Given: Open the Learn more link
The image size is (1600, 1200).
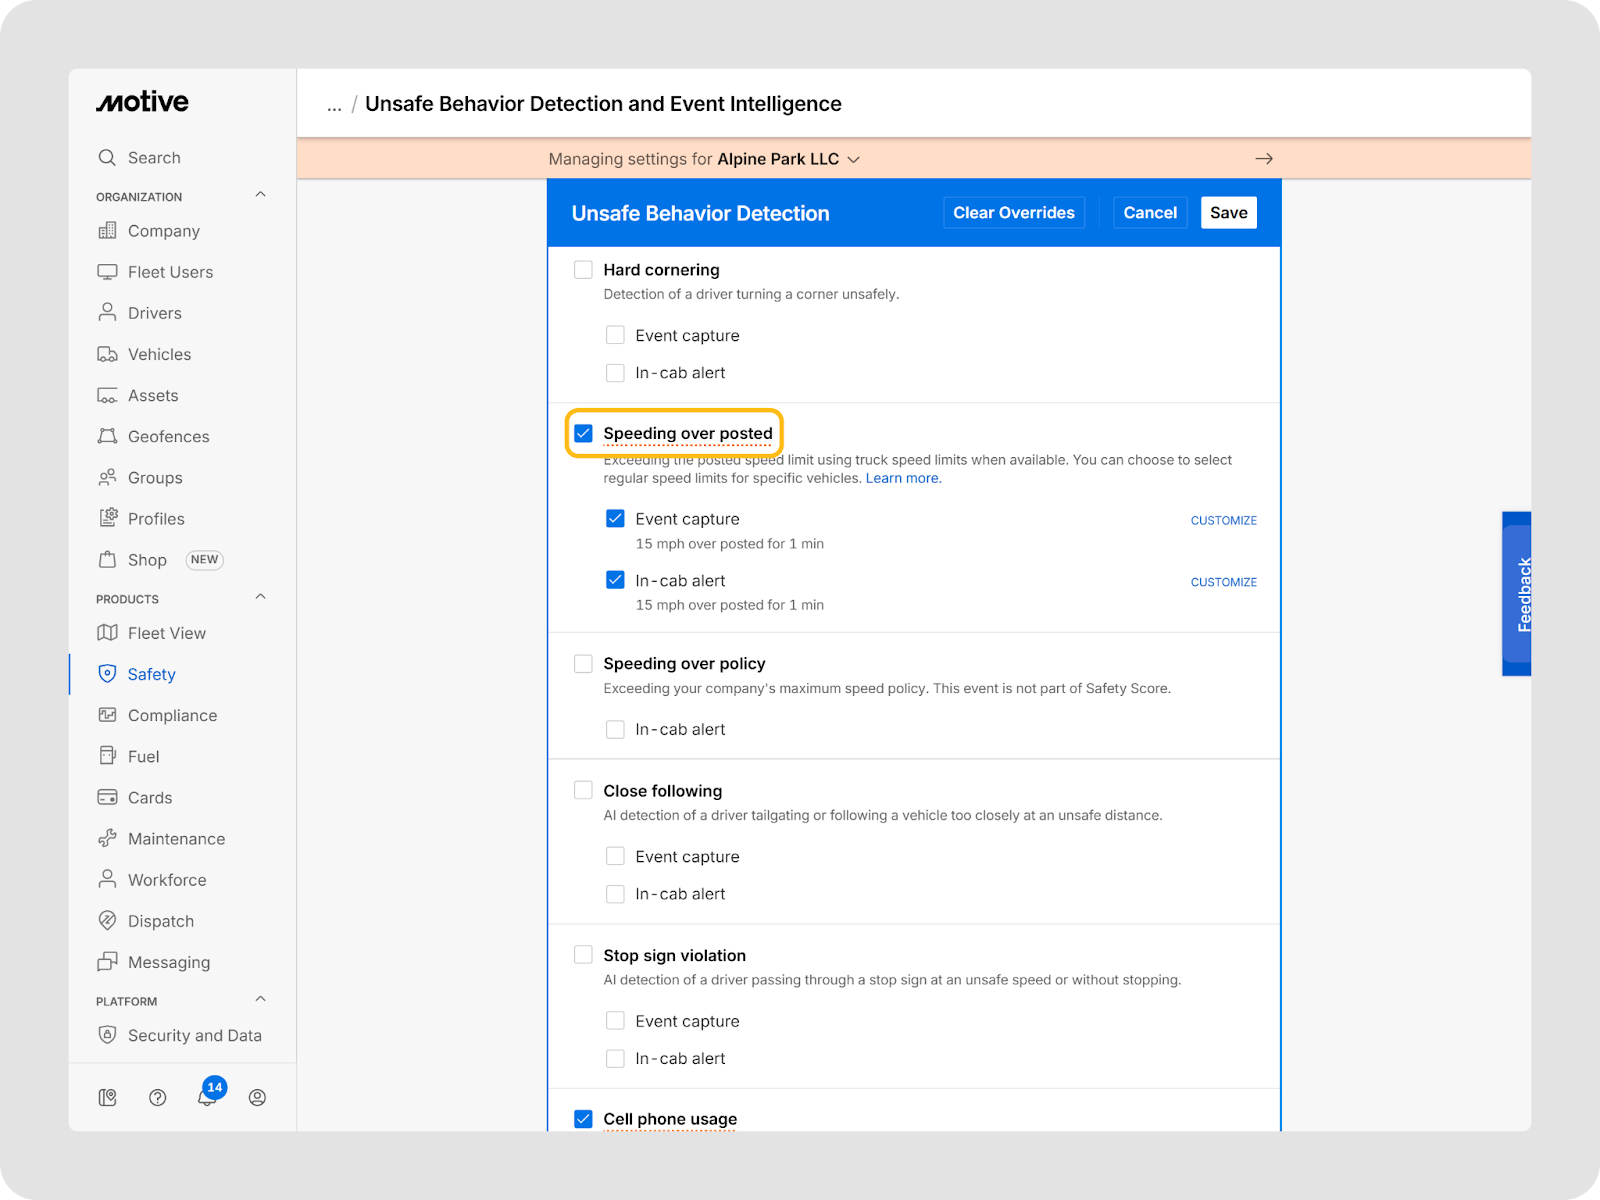Looking at the screenshot, I should [903, 478].
